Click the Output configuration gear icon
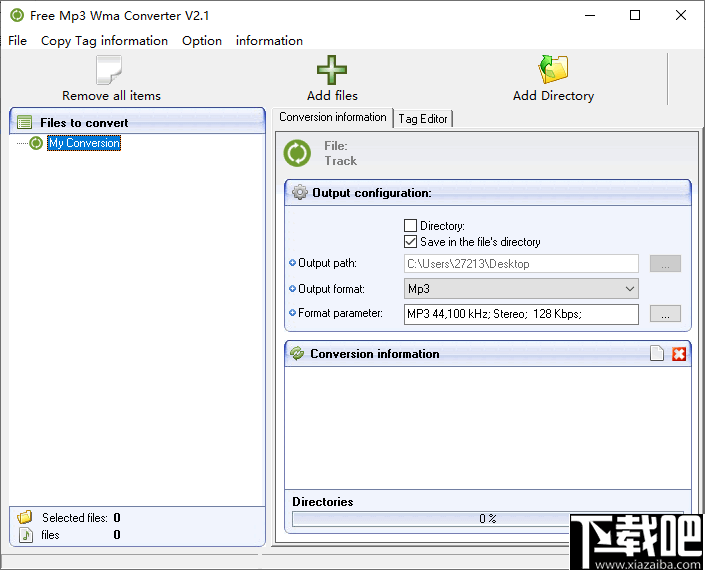The image size is (705, 570). 299,192
